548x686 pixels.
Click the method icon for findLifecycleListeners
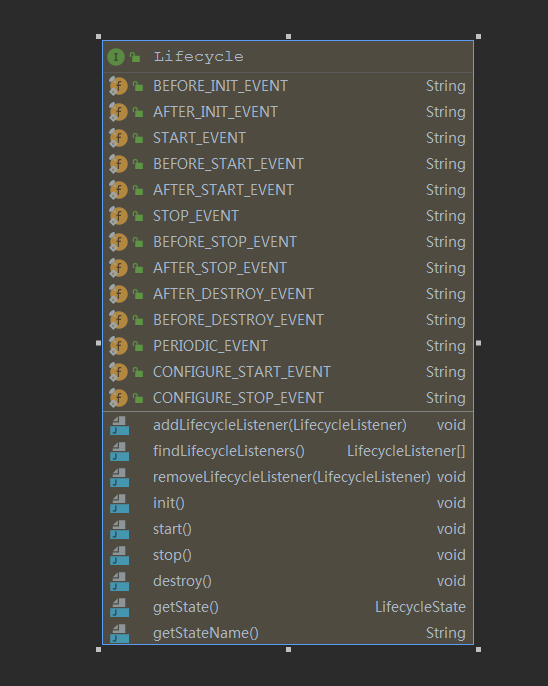pos(119,451)
